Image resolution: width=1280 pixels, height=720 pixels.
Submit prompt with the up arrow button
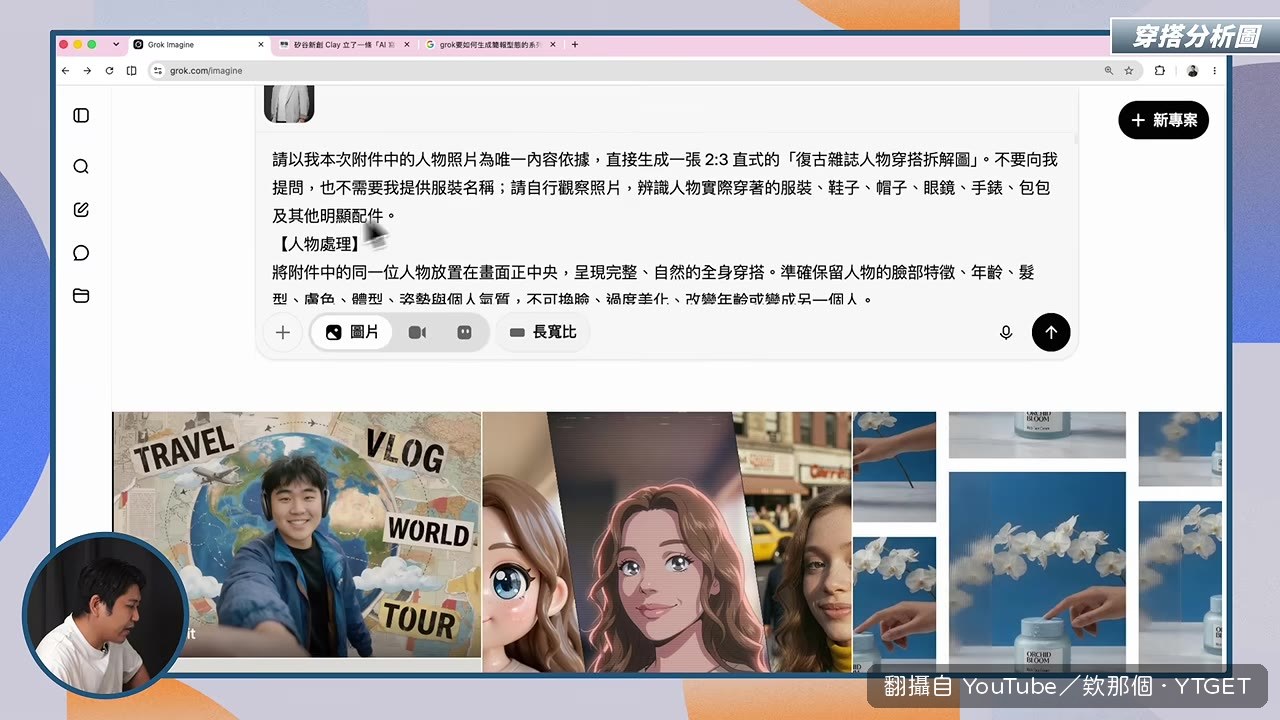(1051, 332)
